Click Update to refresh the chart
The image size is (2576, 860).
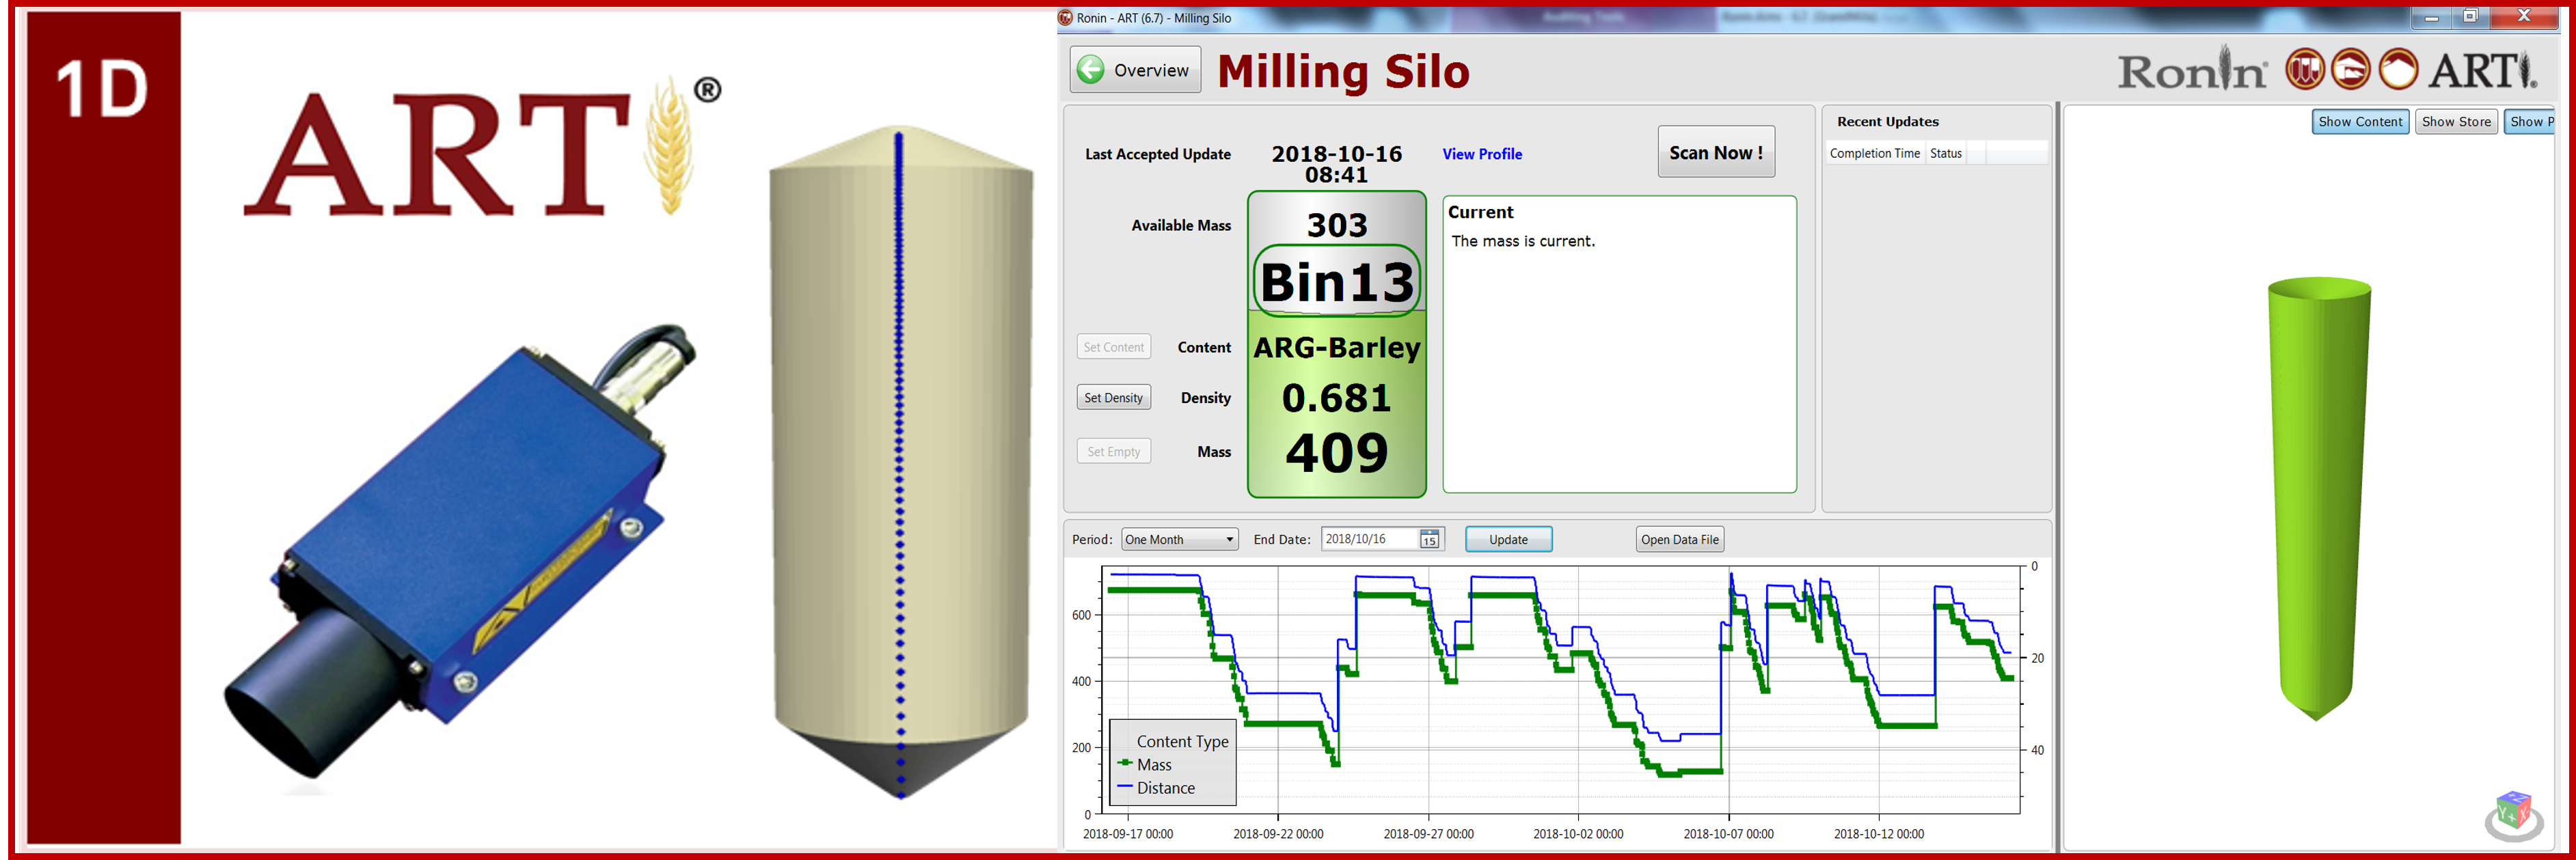tap(1508, 539)
